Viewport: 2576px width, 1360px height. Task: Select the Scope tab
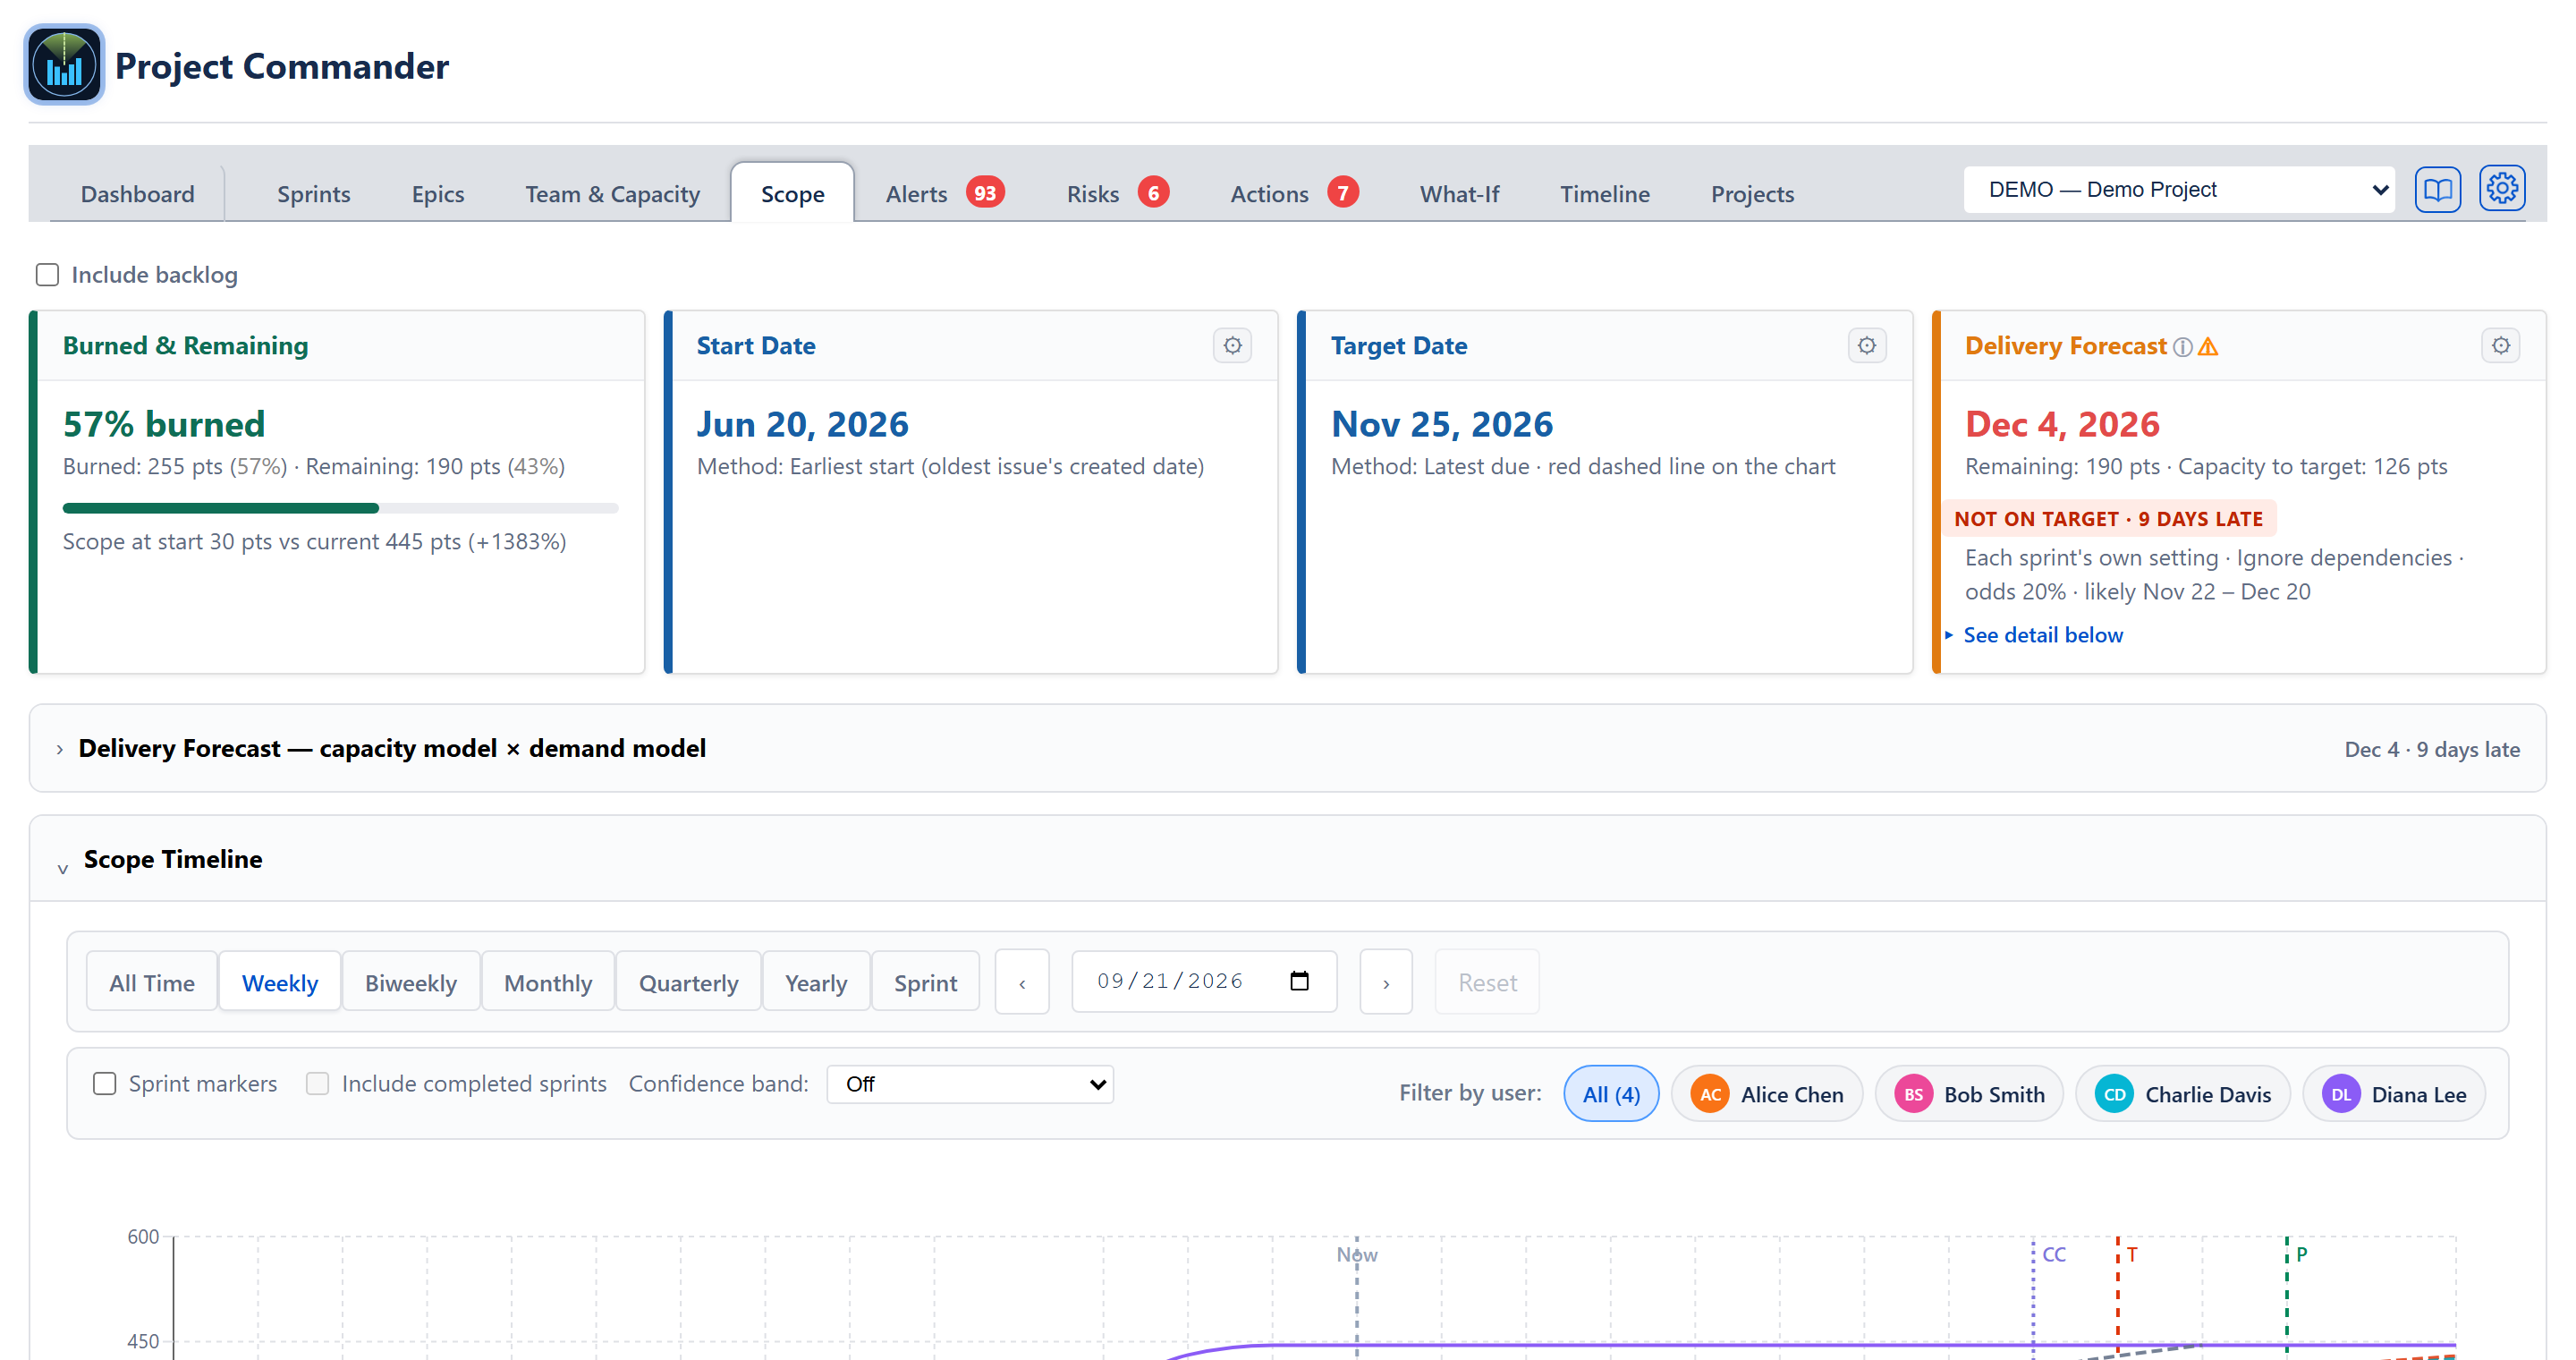tap(792, 194)
